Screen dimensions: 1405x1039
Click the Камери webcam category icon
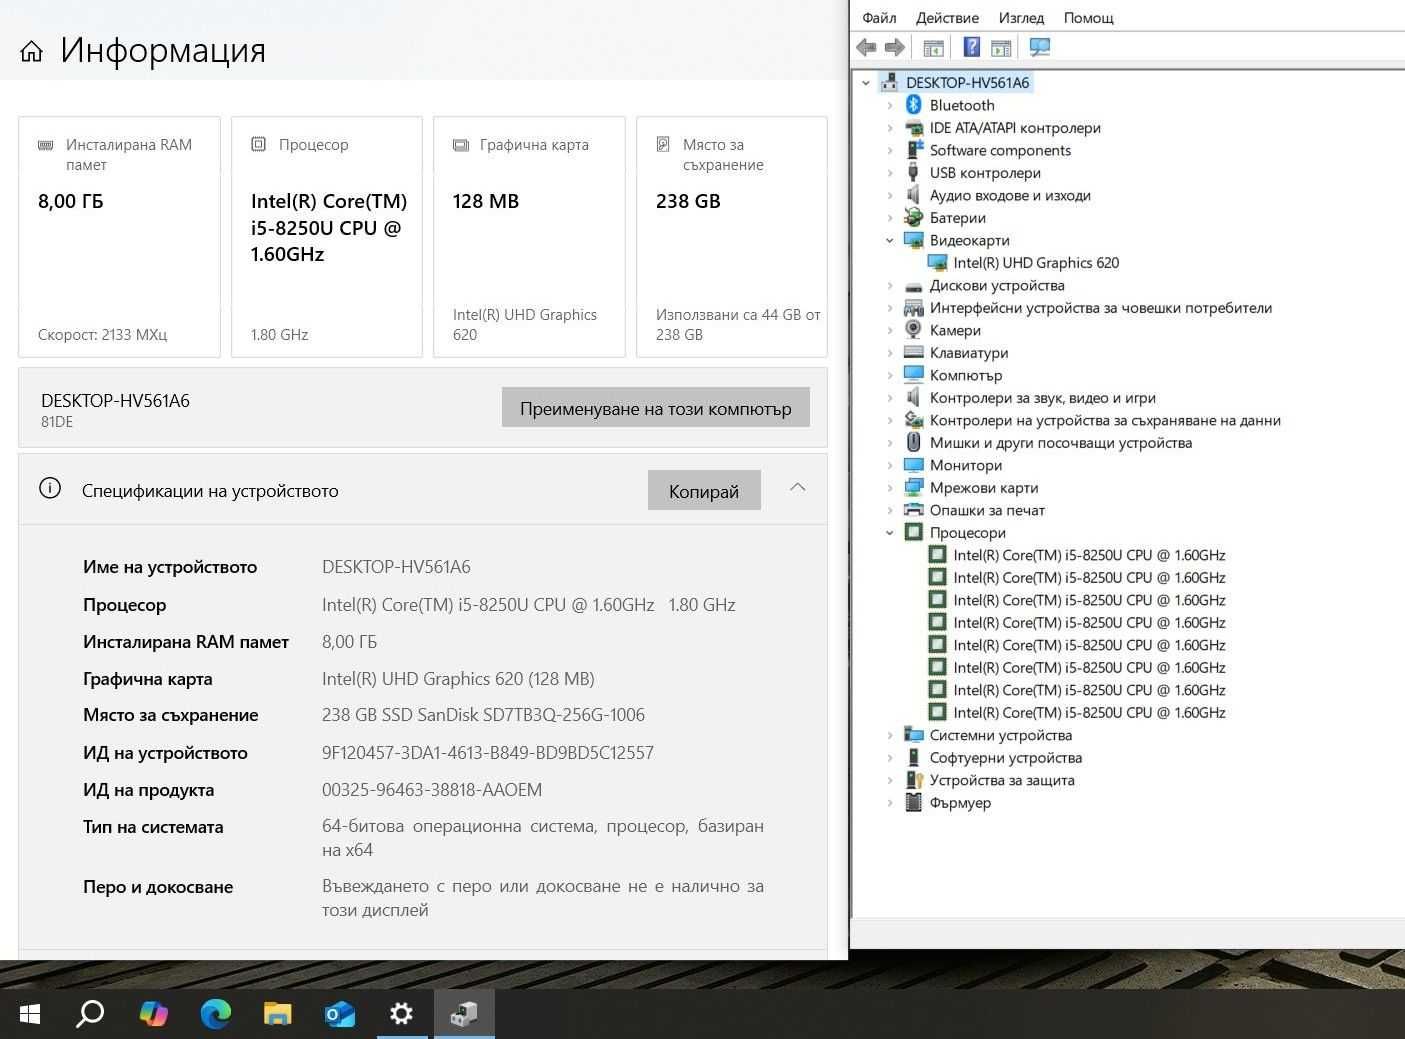click(x=913, y=330)
